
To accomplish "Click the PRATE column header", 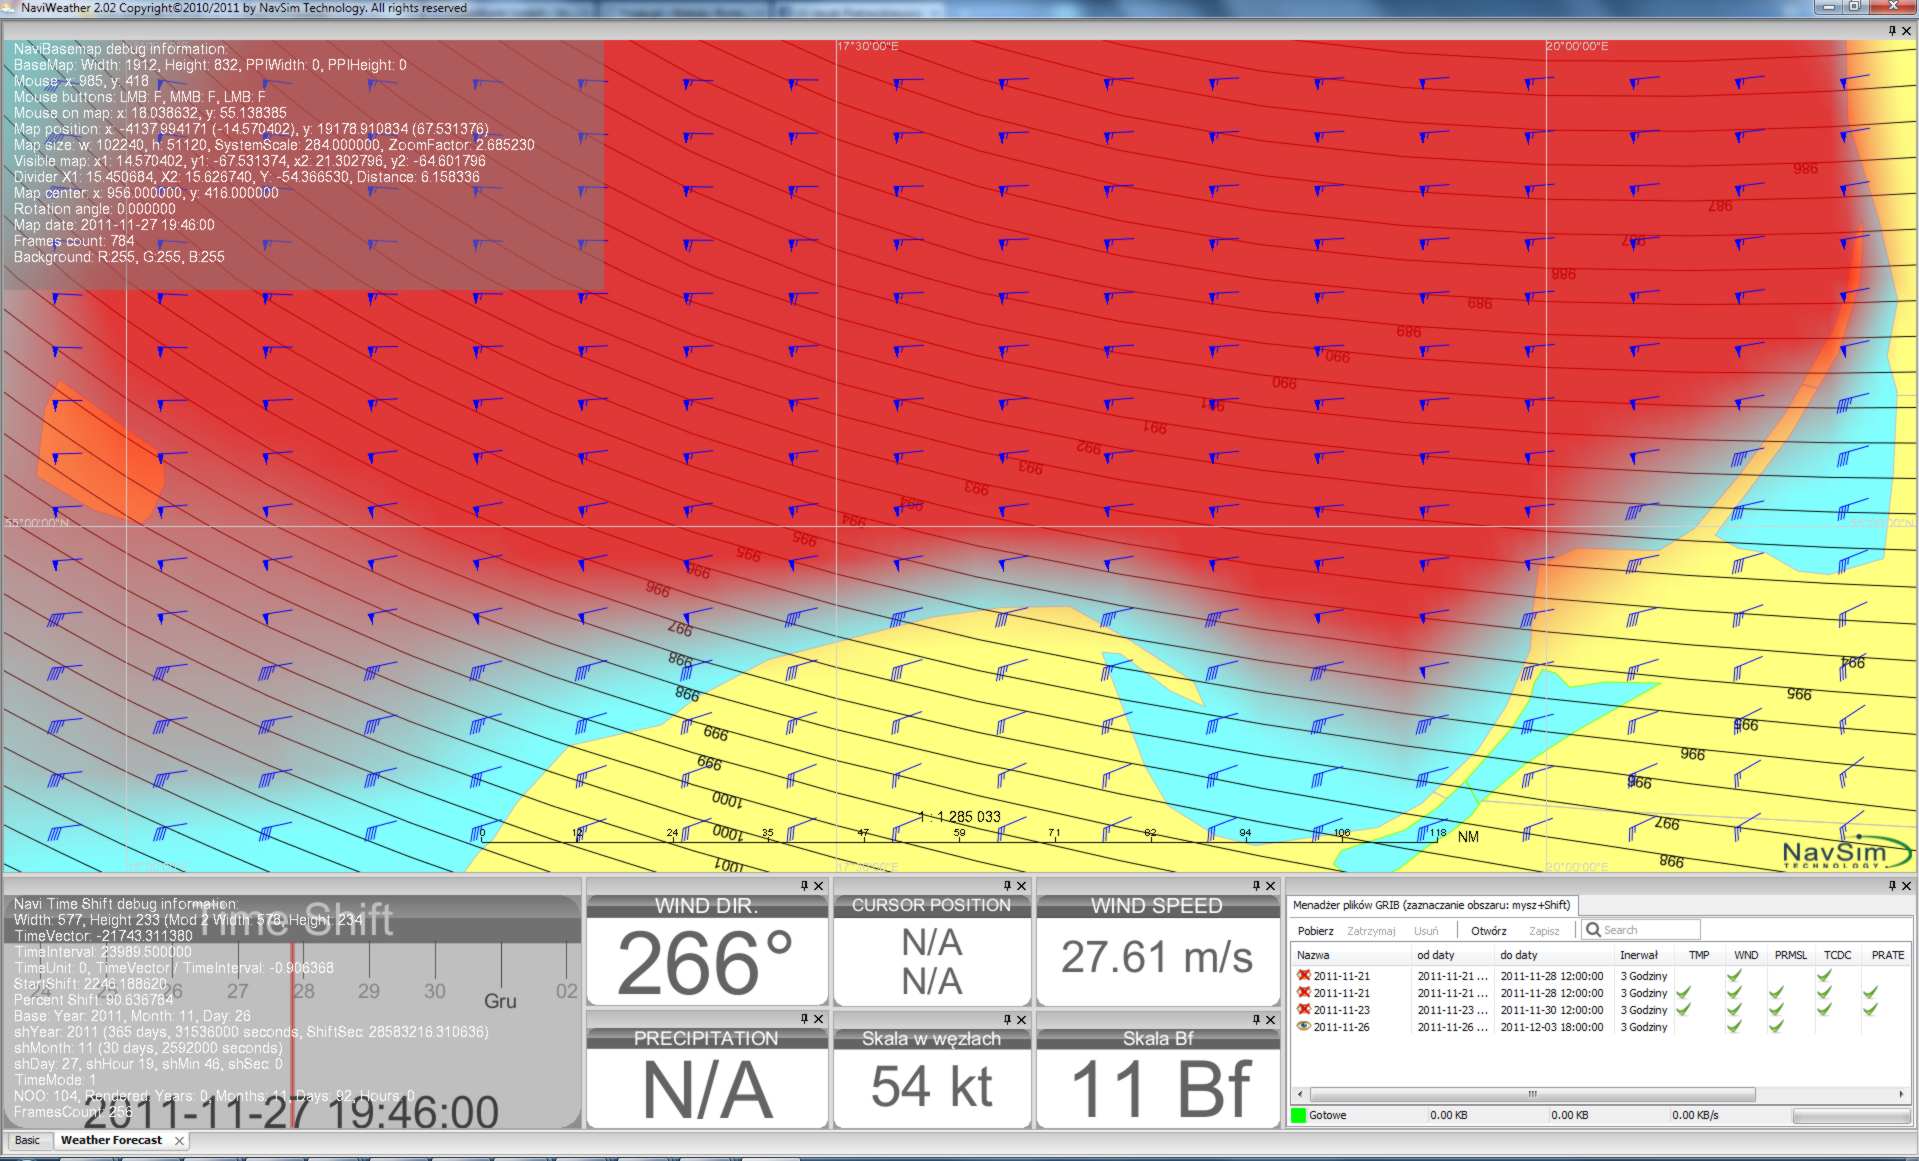I will (1887, 955).
